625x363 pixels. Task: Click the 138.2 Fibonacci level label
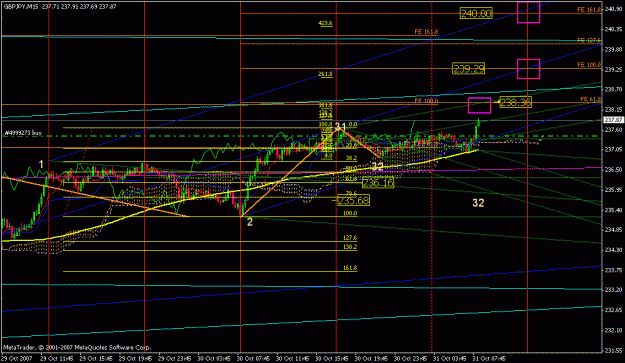pos(350,247)
